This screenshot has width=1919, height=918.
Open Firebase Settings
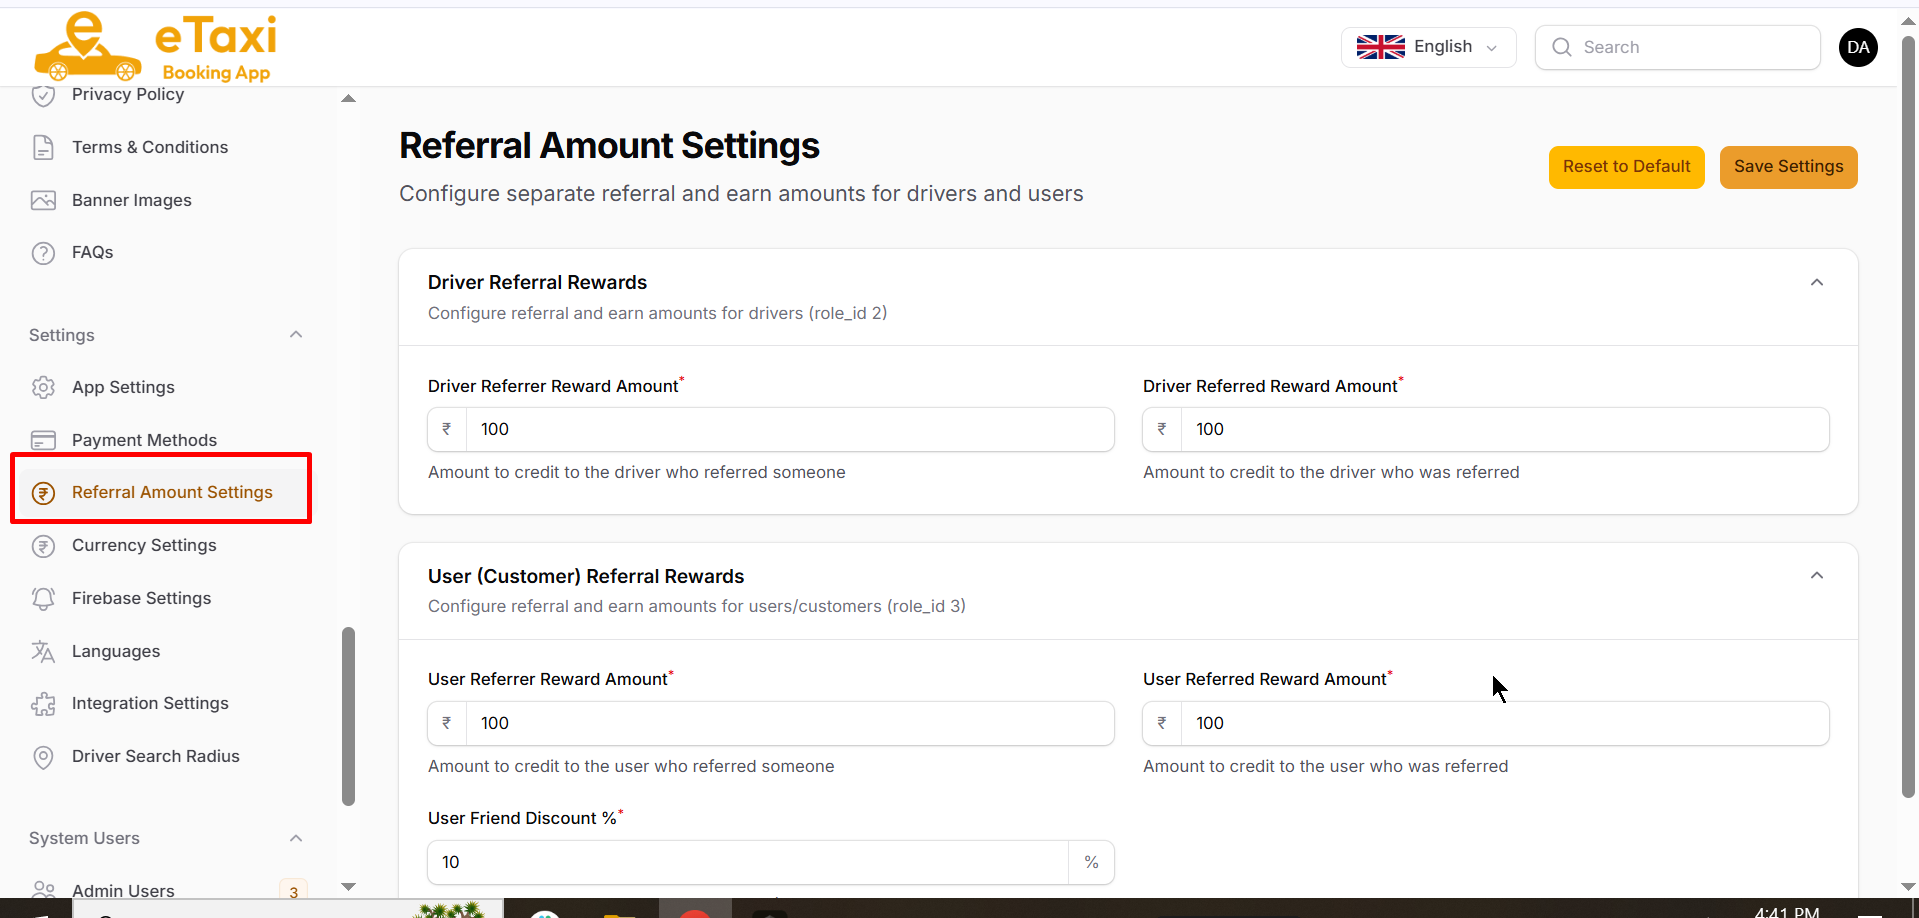[141, 598]
